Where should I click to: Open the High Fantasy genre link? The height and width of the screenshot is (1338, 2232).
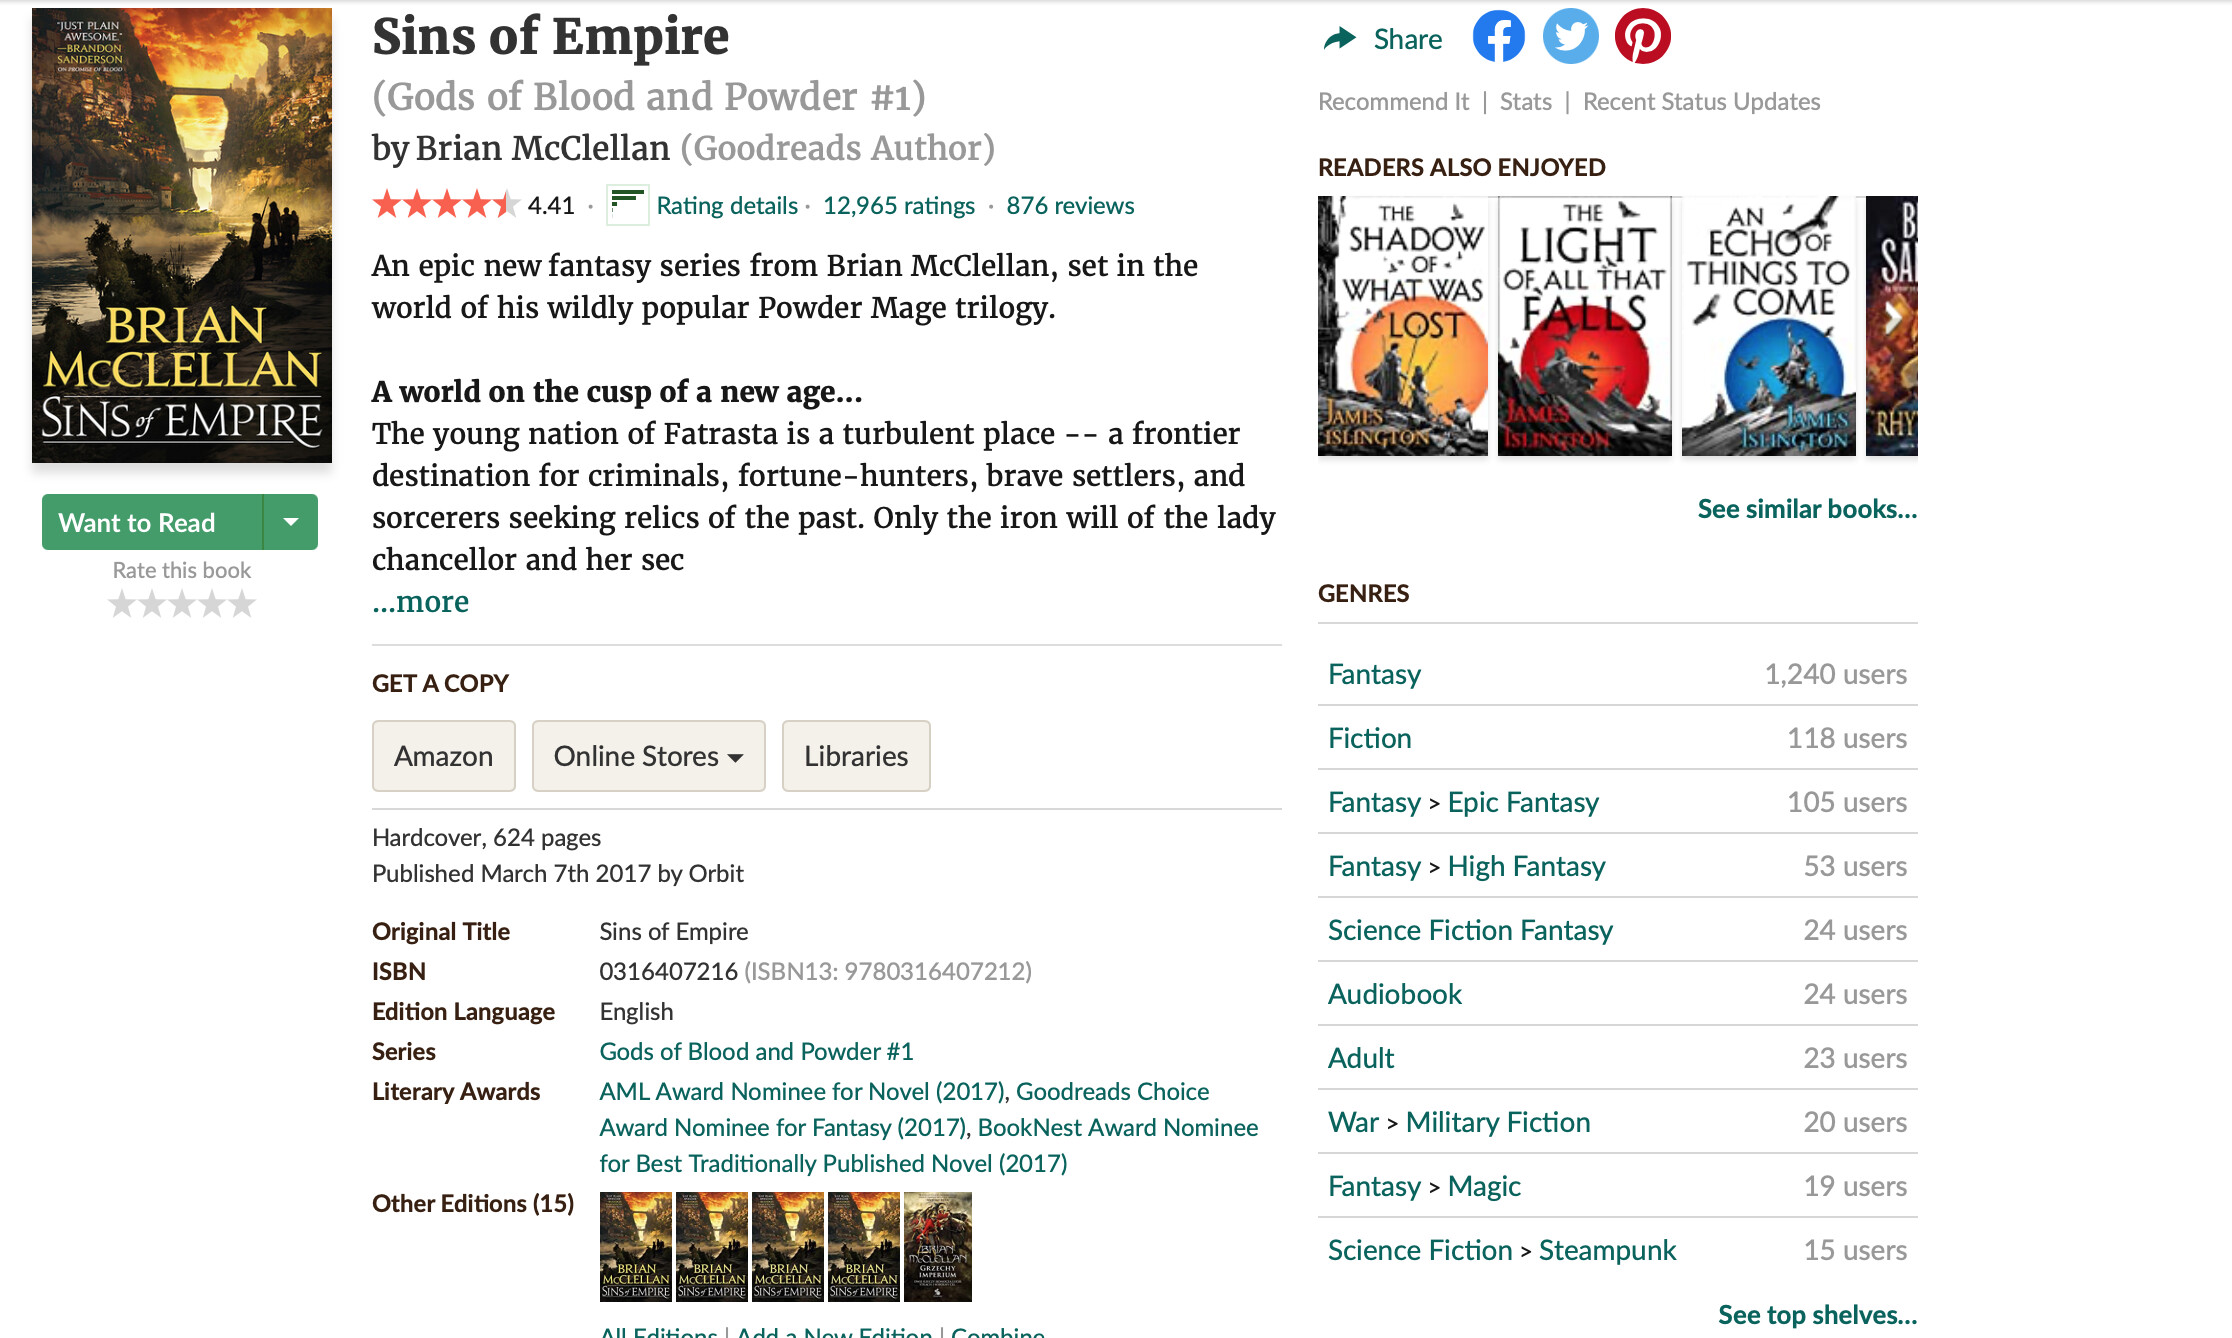coord(1526,866)
